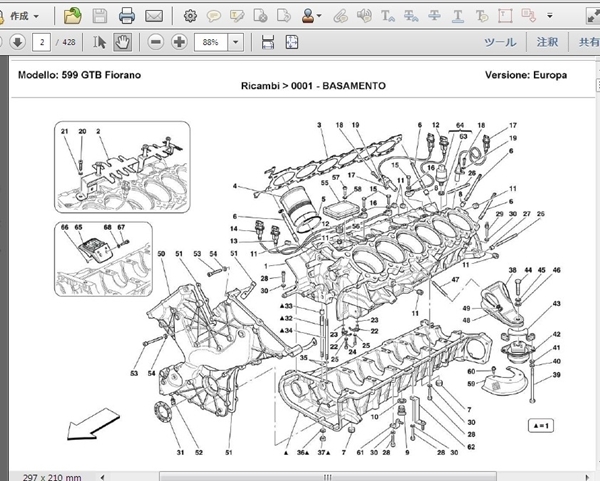
Task: Click part number 4 label
Action: pyautogui.click(x=235, y=186)
